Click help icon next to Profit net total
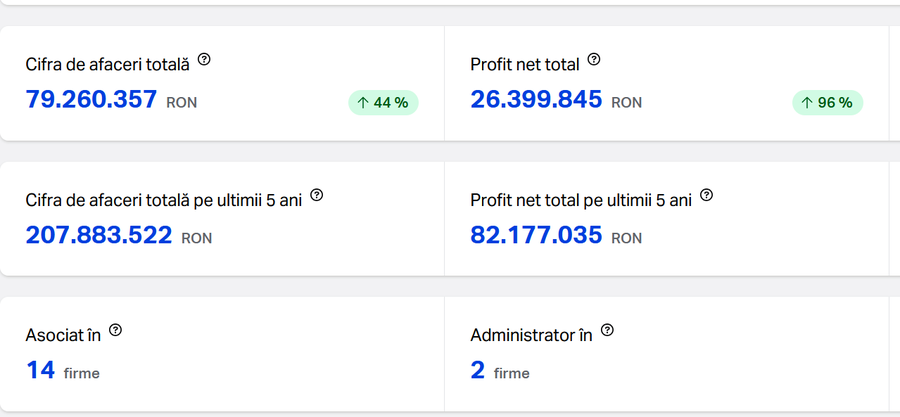The image size is (900, 417). [593, 60]
